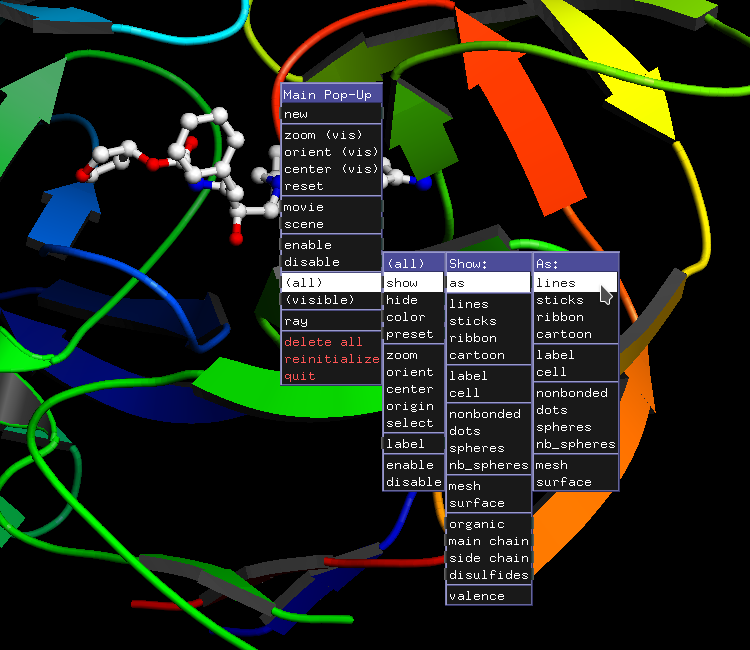
Task: Choose 'sticks' in Show submenu
Action: [488, 321]
